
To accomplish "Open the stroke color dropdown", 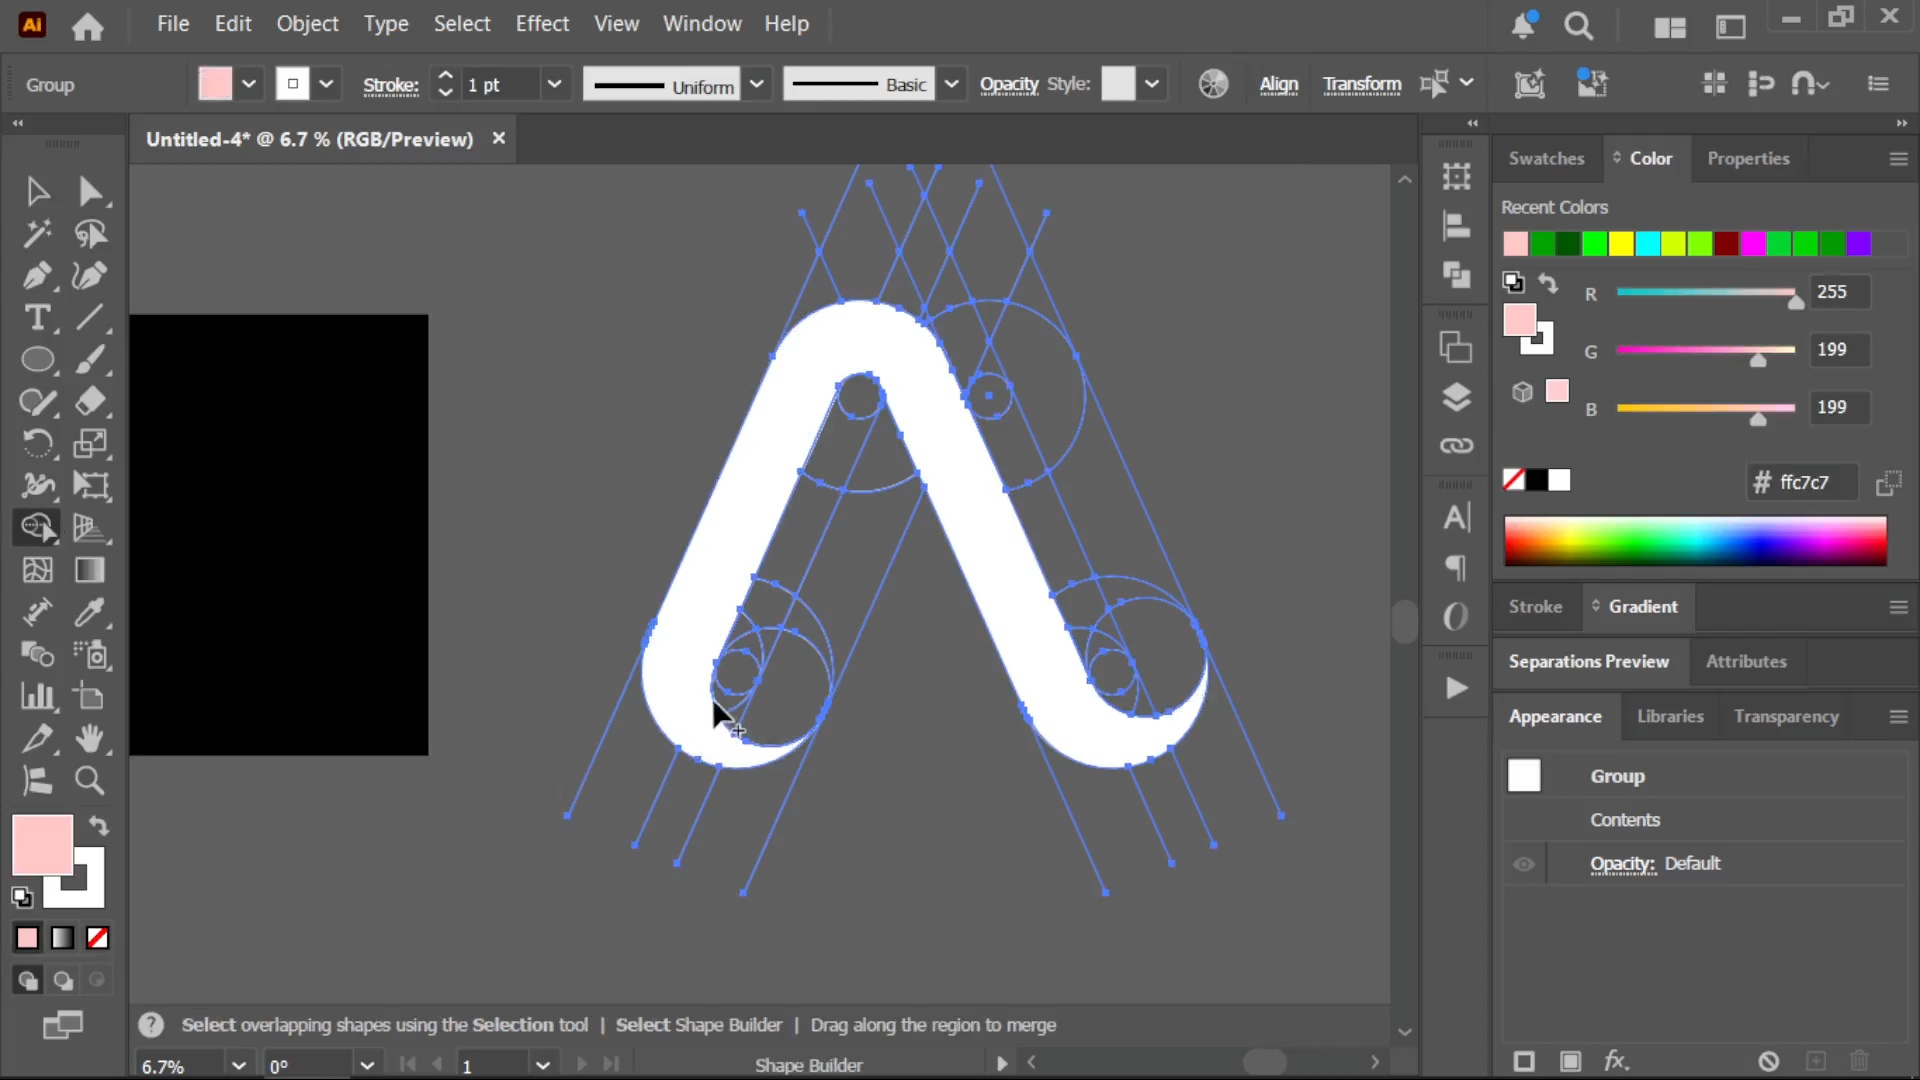I will (x=326, y=85).
